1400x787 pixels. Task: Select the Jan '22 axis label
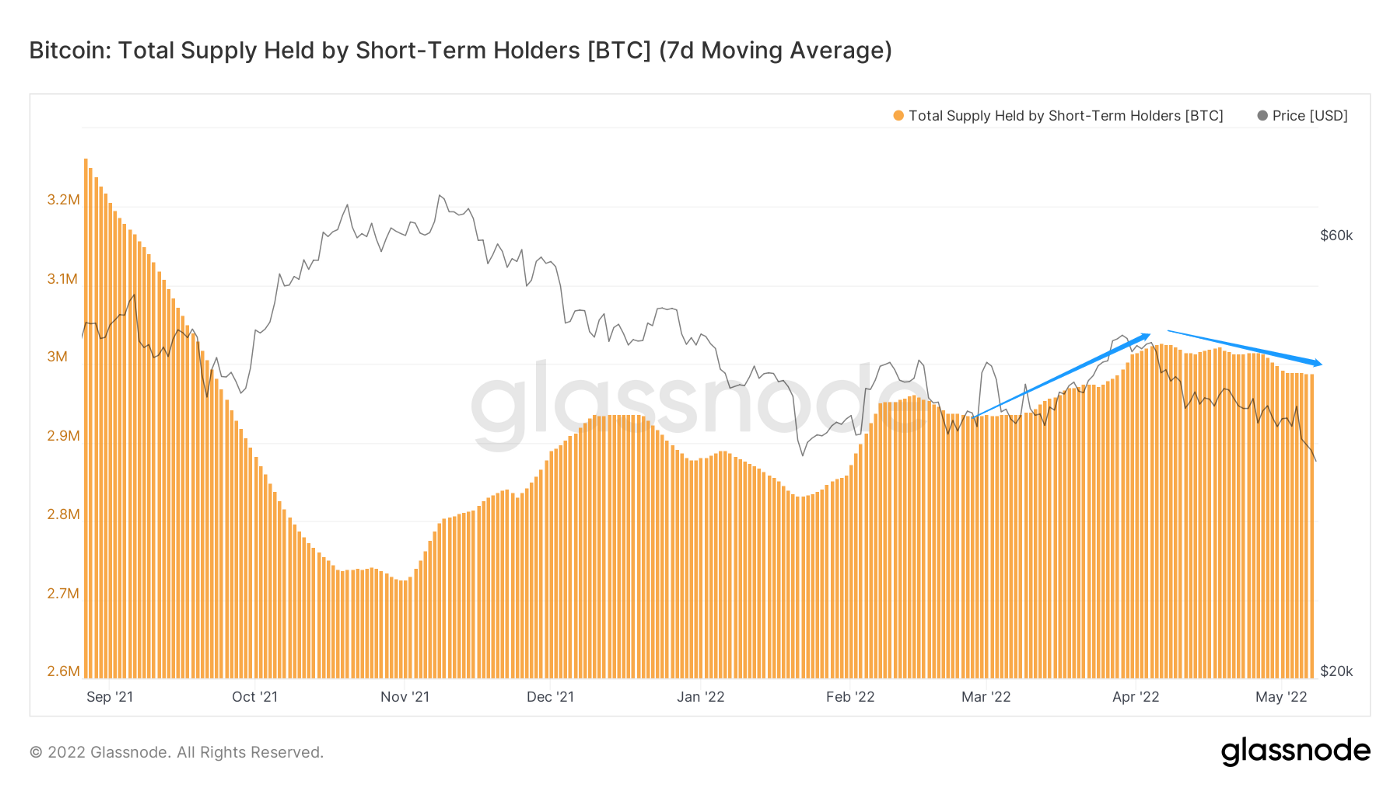(701, 696)
